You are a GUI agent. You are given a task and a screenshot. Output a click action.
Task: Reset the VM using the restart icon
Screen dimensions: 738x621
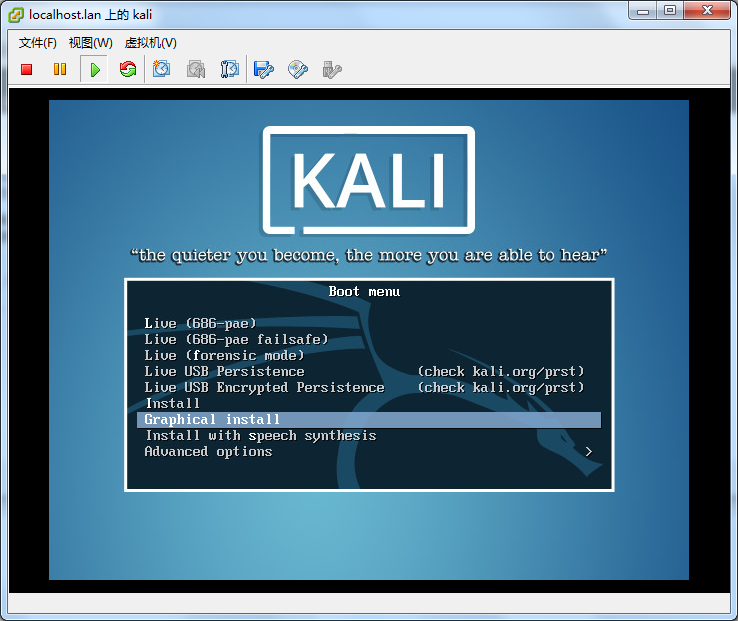pyautogui.click(x=128, y=70)
